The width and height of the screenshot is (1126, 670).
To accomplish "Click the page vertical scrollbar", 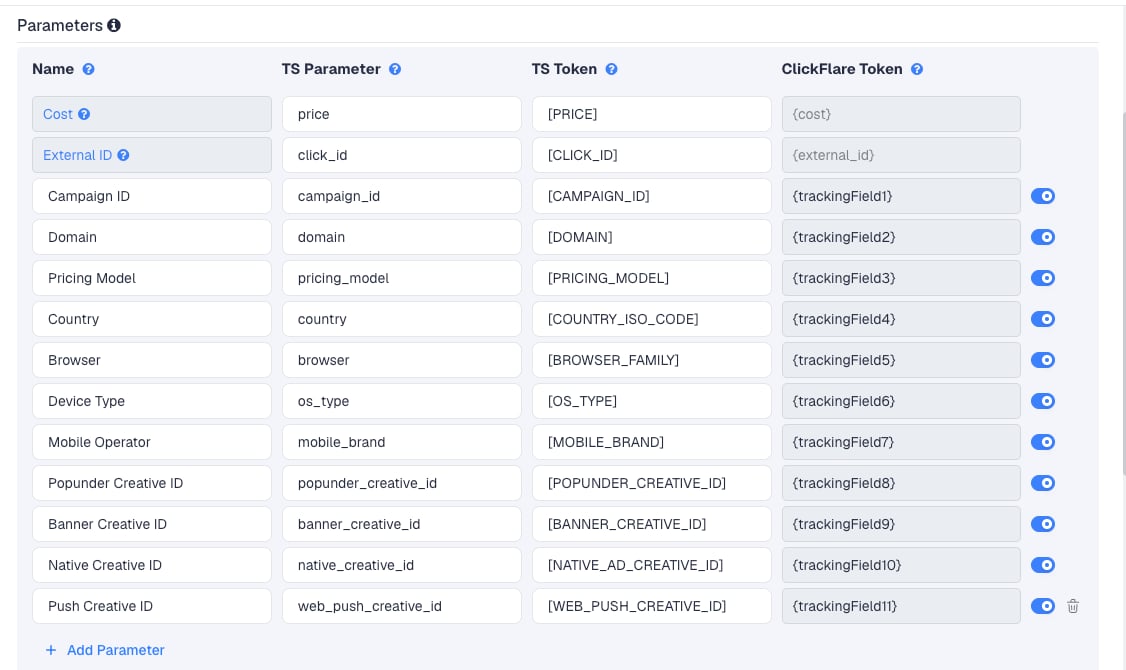I will pyautogui.click(x=1123, y=293).
